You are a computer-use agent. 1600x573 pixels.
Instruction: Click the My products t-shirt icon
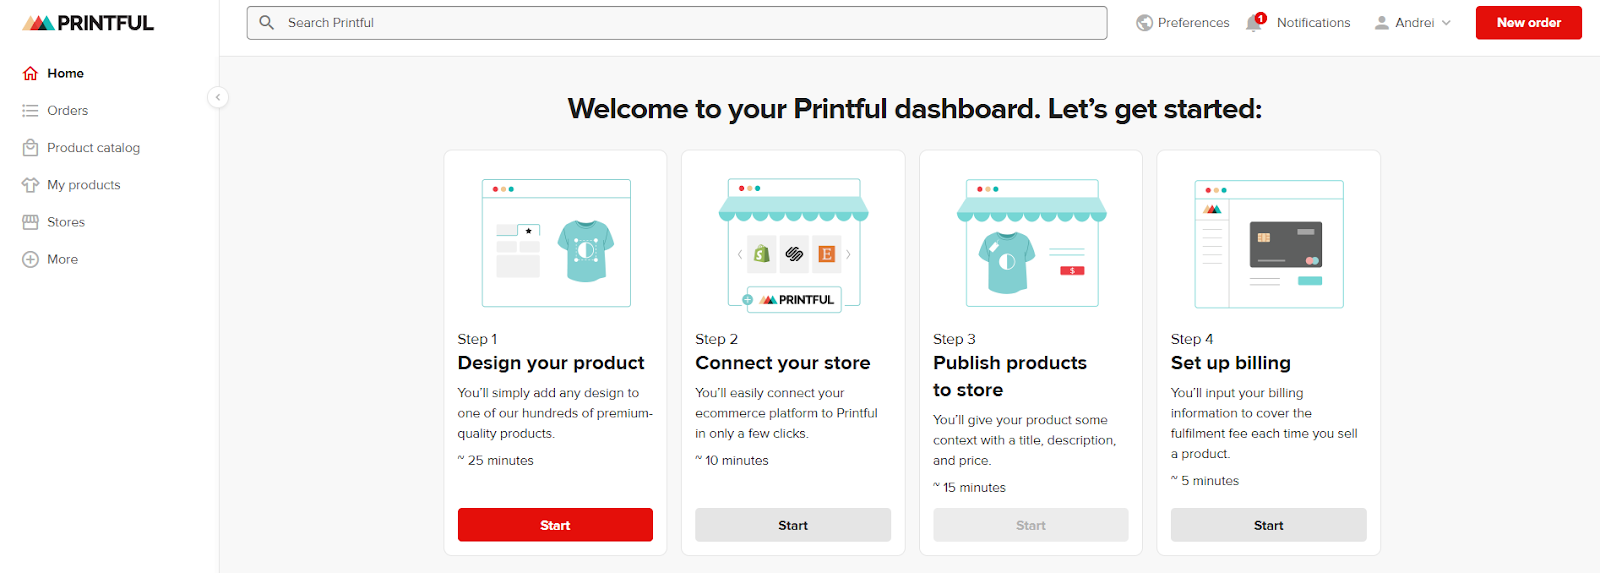pos(30,185)
